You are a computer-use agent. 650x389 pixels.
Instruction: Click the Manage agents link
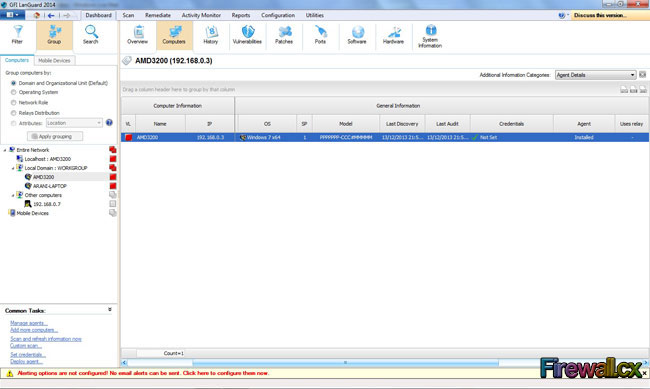(29, 323)
